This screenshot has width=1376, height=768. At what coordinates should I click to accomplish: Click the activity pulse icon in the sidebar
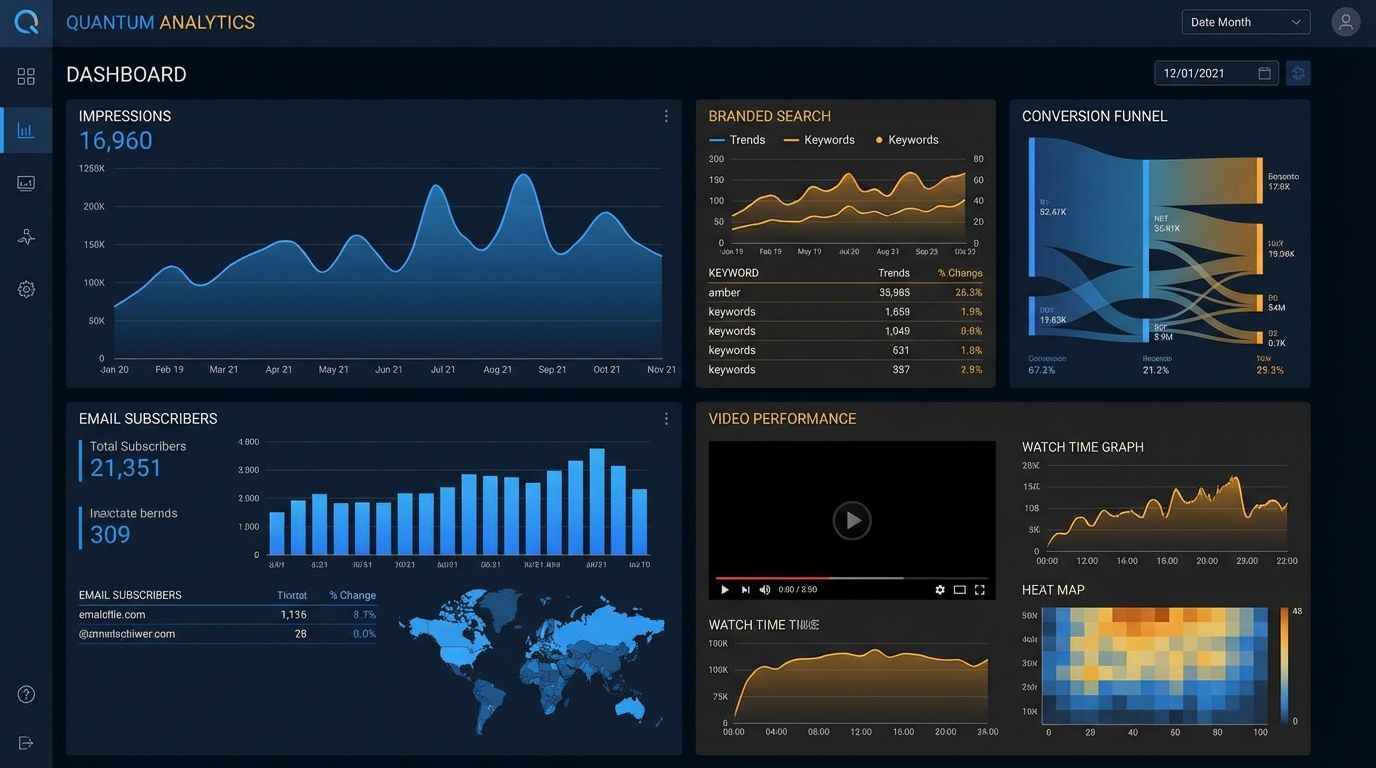[26, 237]
